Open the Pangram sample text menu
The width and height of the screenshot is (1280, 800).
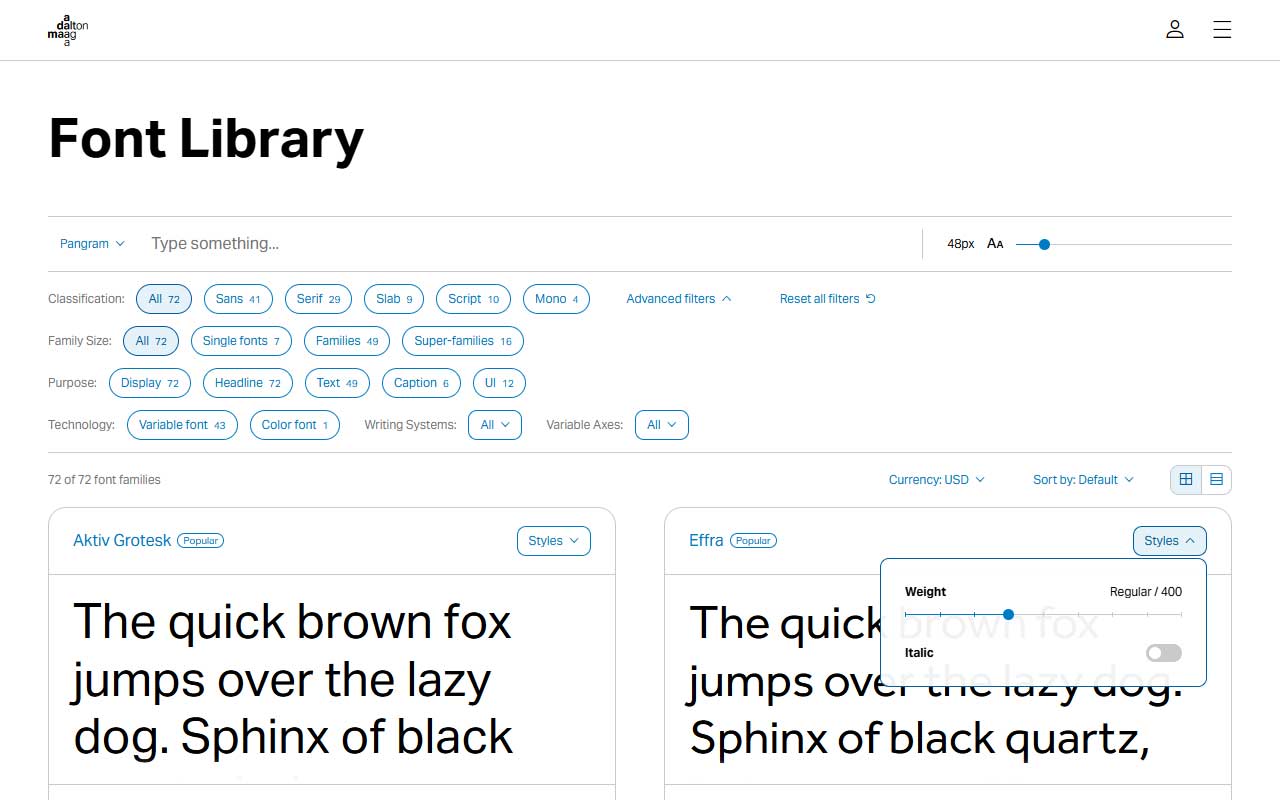click(91, 243)
